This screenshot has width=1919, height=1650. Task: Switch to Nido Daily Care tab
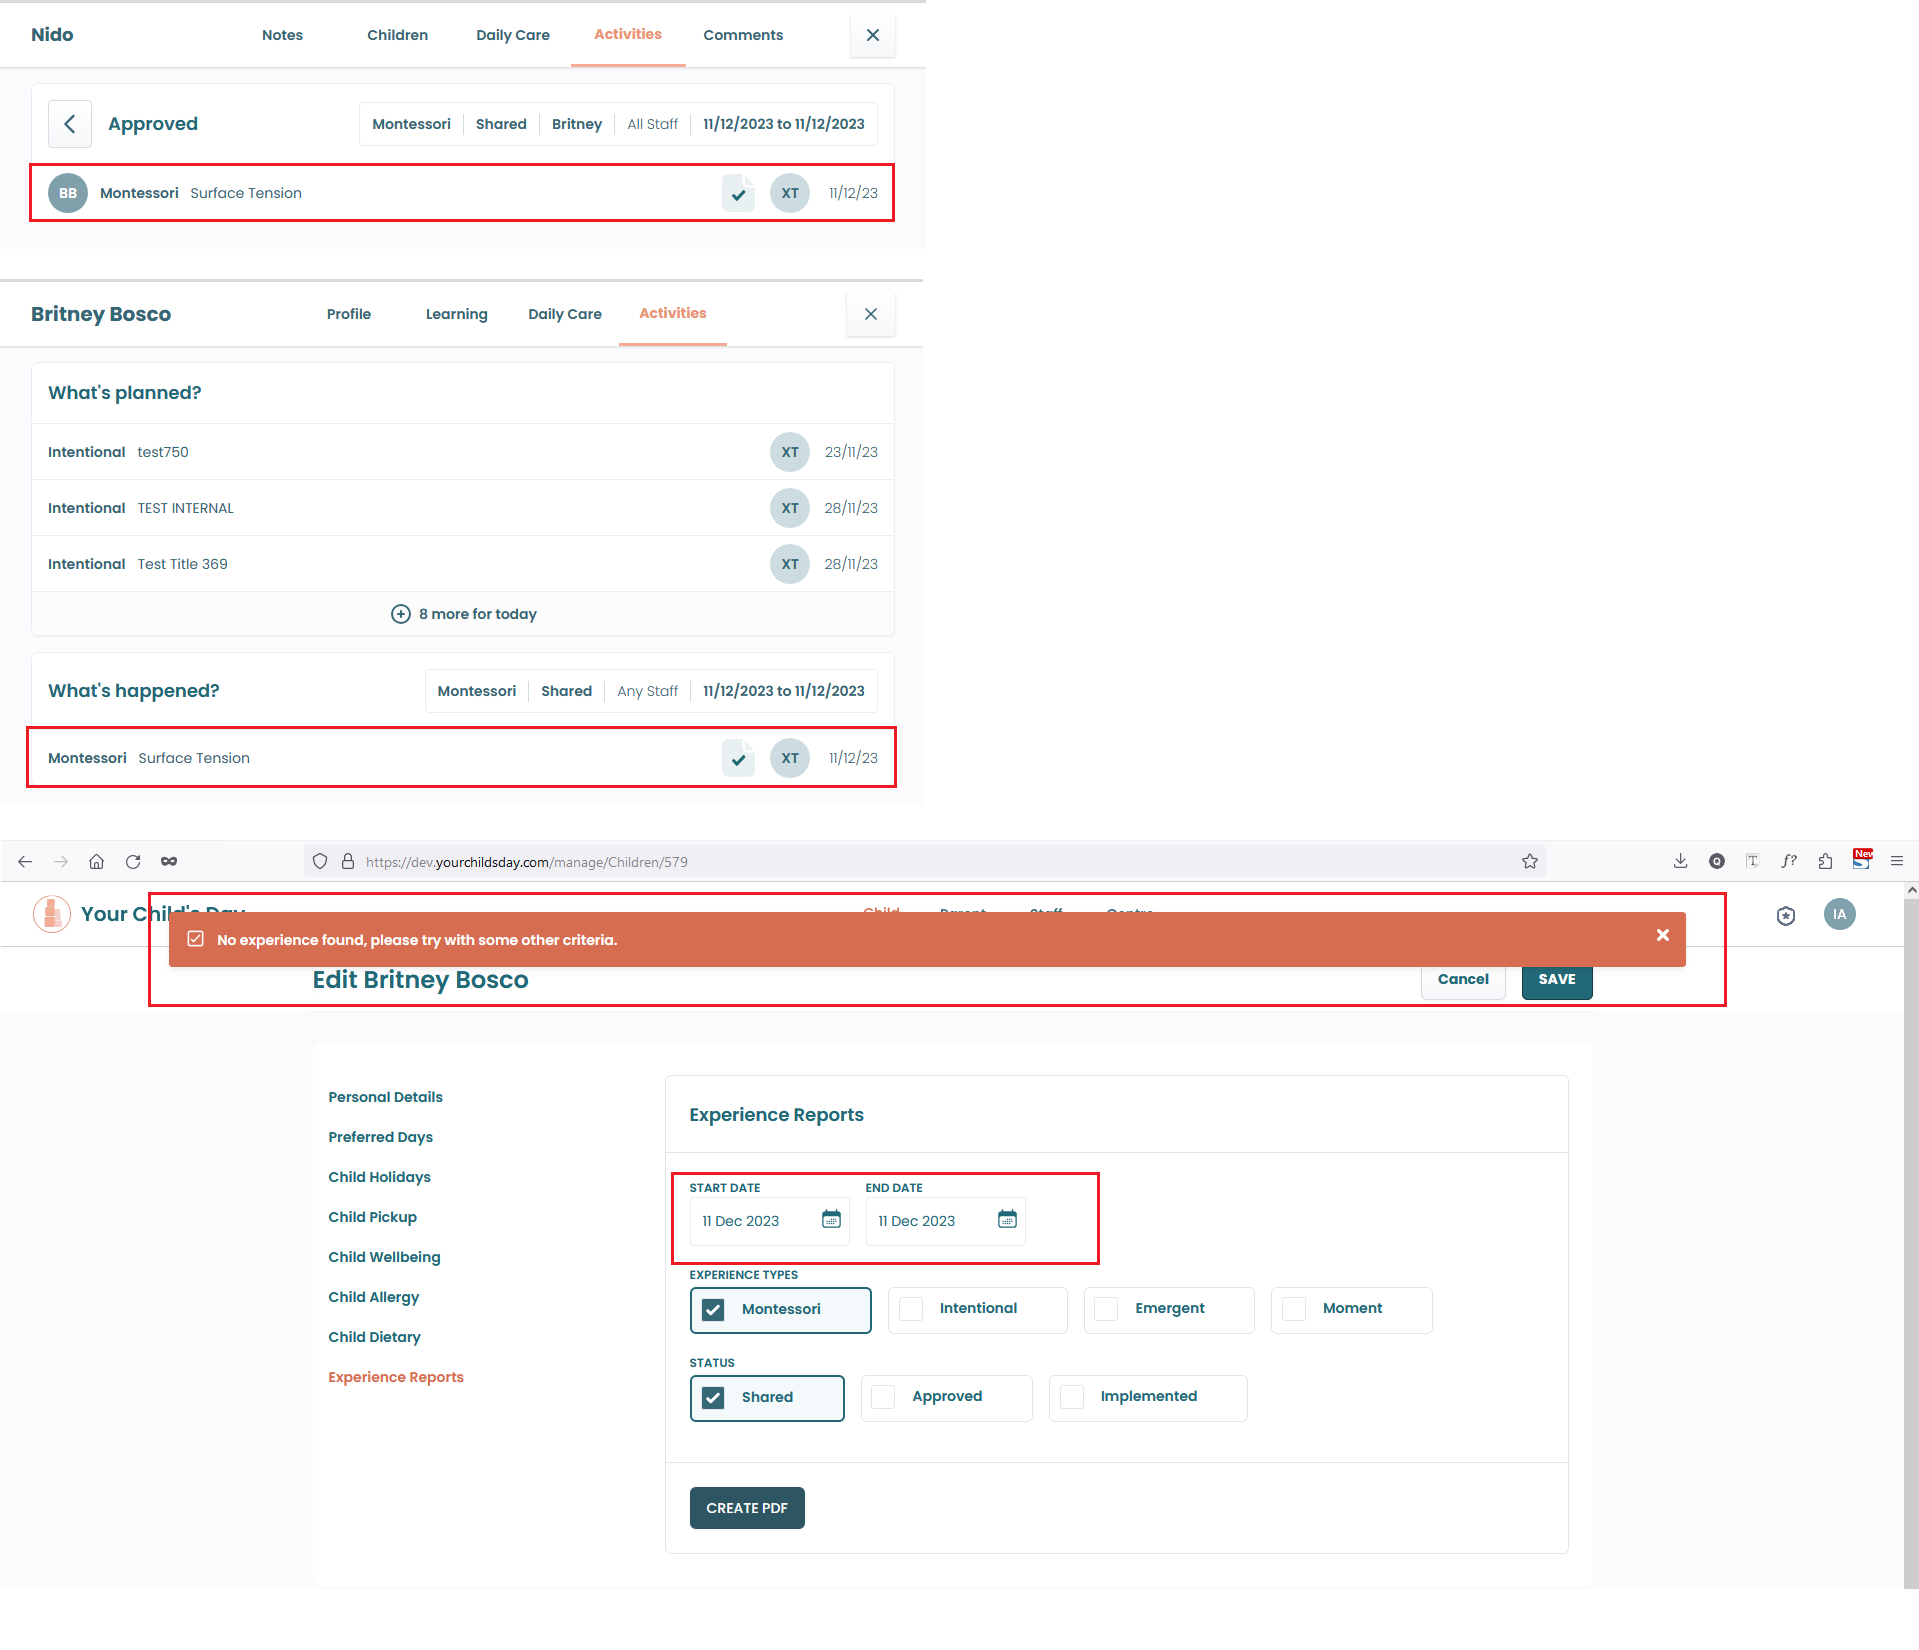[x=513, y=35]
